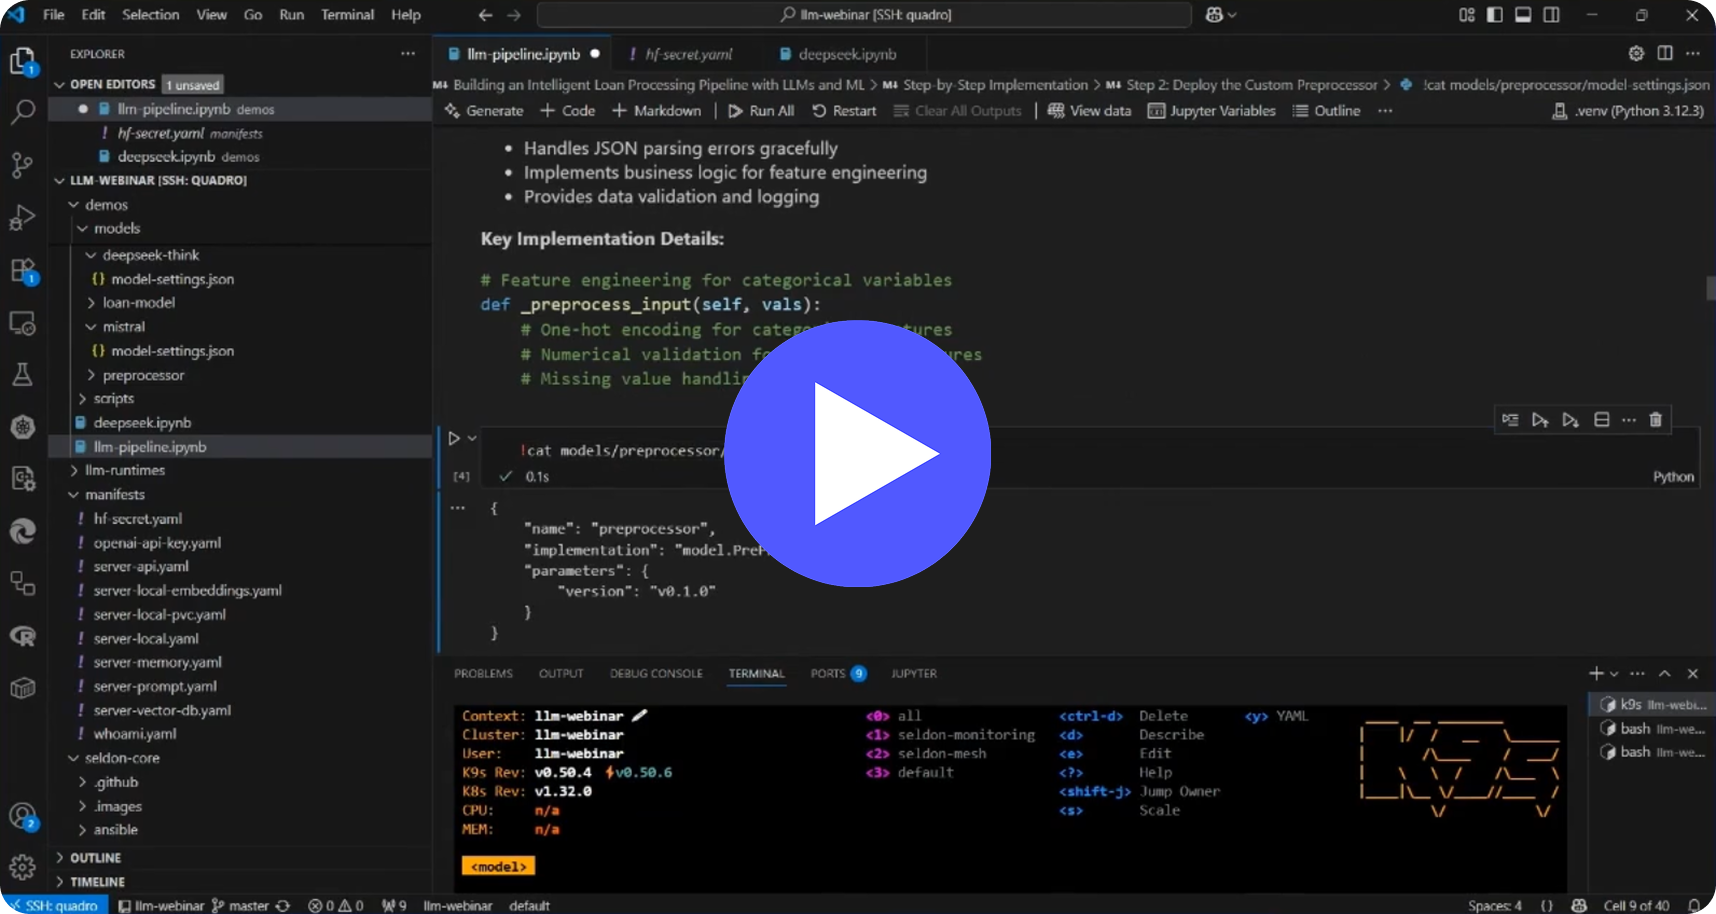The width and height of the screenshot is (1716, 914).
Task: Open the Testing flask icon view
Action: (x=22, y=375)
